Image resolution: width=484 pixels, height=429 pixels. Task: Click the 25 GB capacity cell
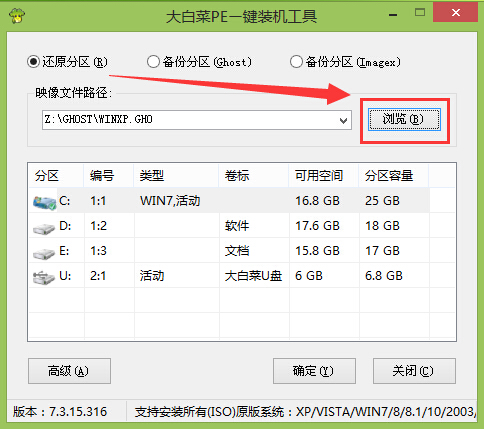pos(382,201)
